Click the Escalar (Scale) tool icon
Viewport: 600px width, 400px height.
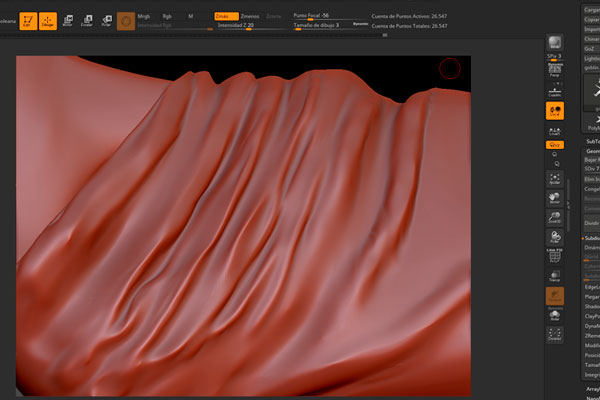pyautogui.click(x=86, y=19)
